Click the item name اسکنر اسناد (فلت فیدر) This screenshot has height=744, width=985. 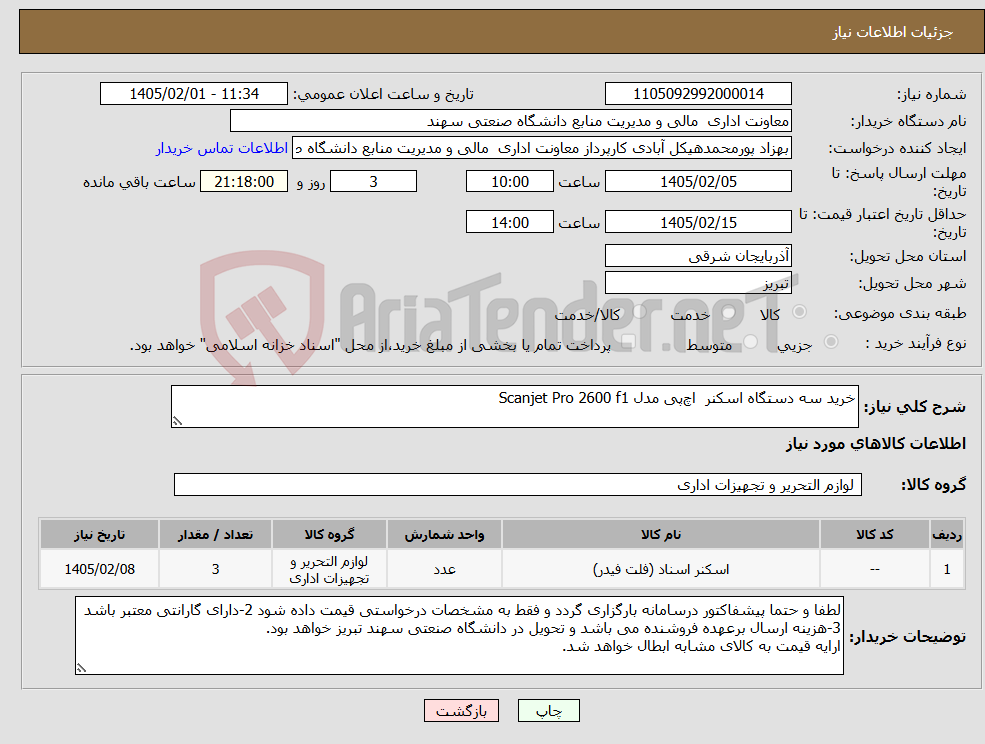(x=660, y=569)
